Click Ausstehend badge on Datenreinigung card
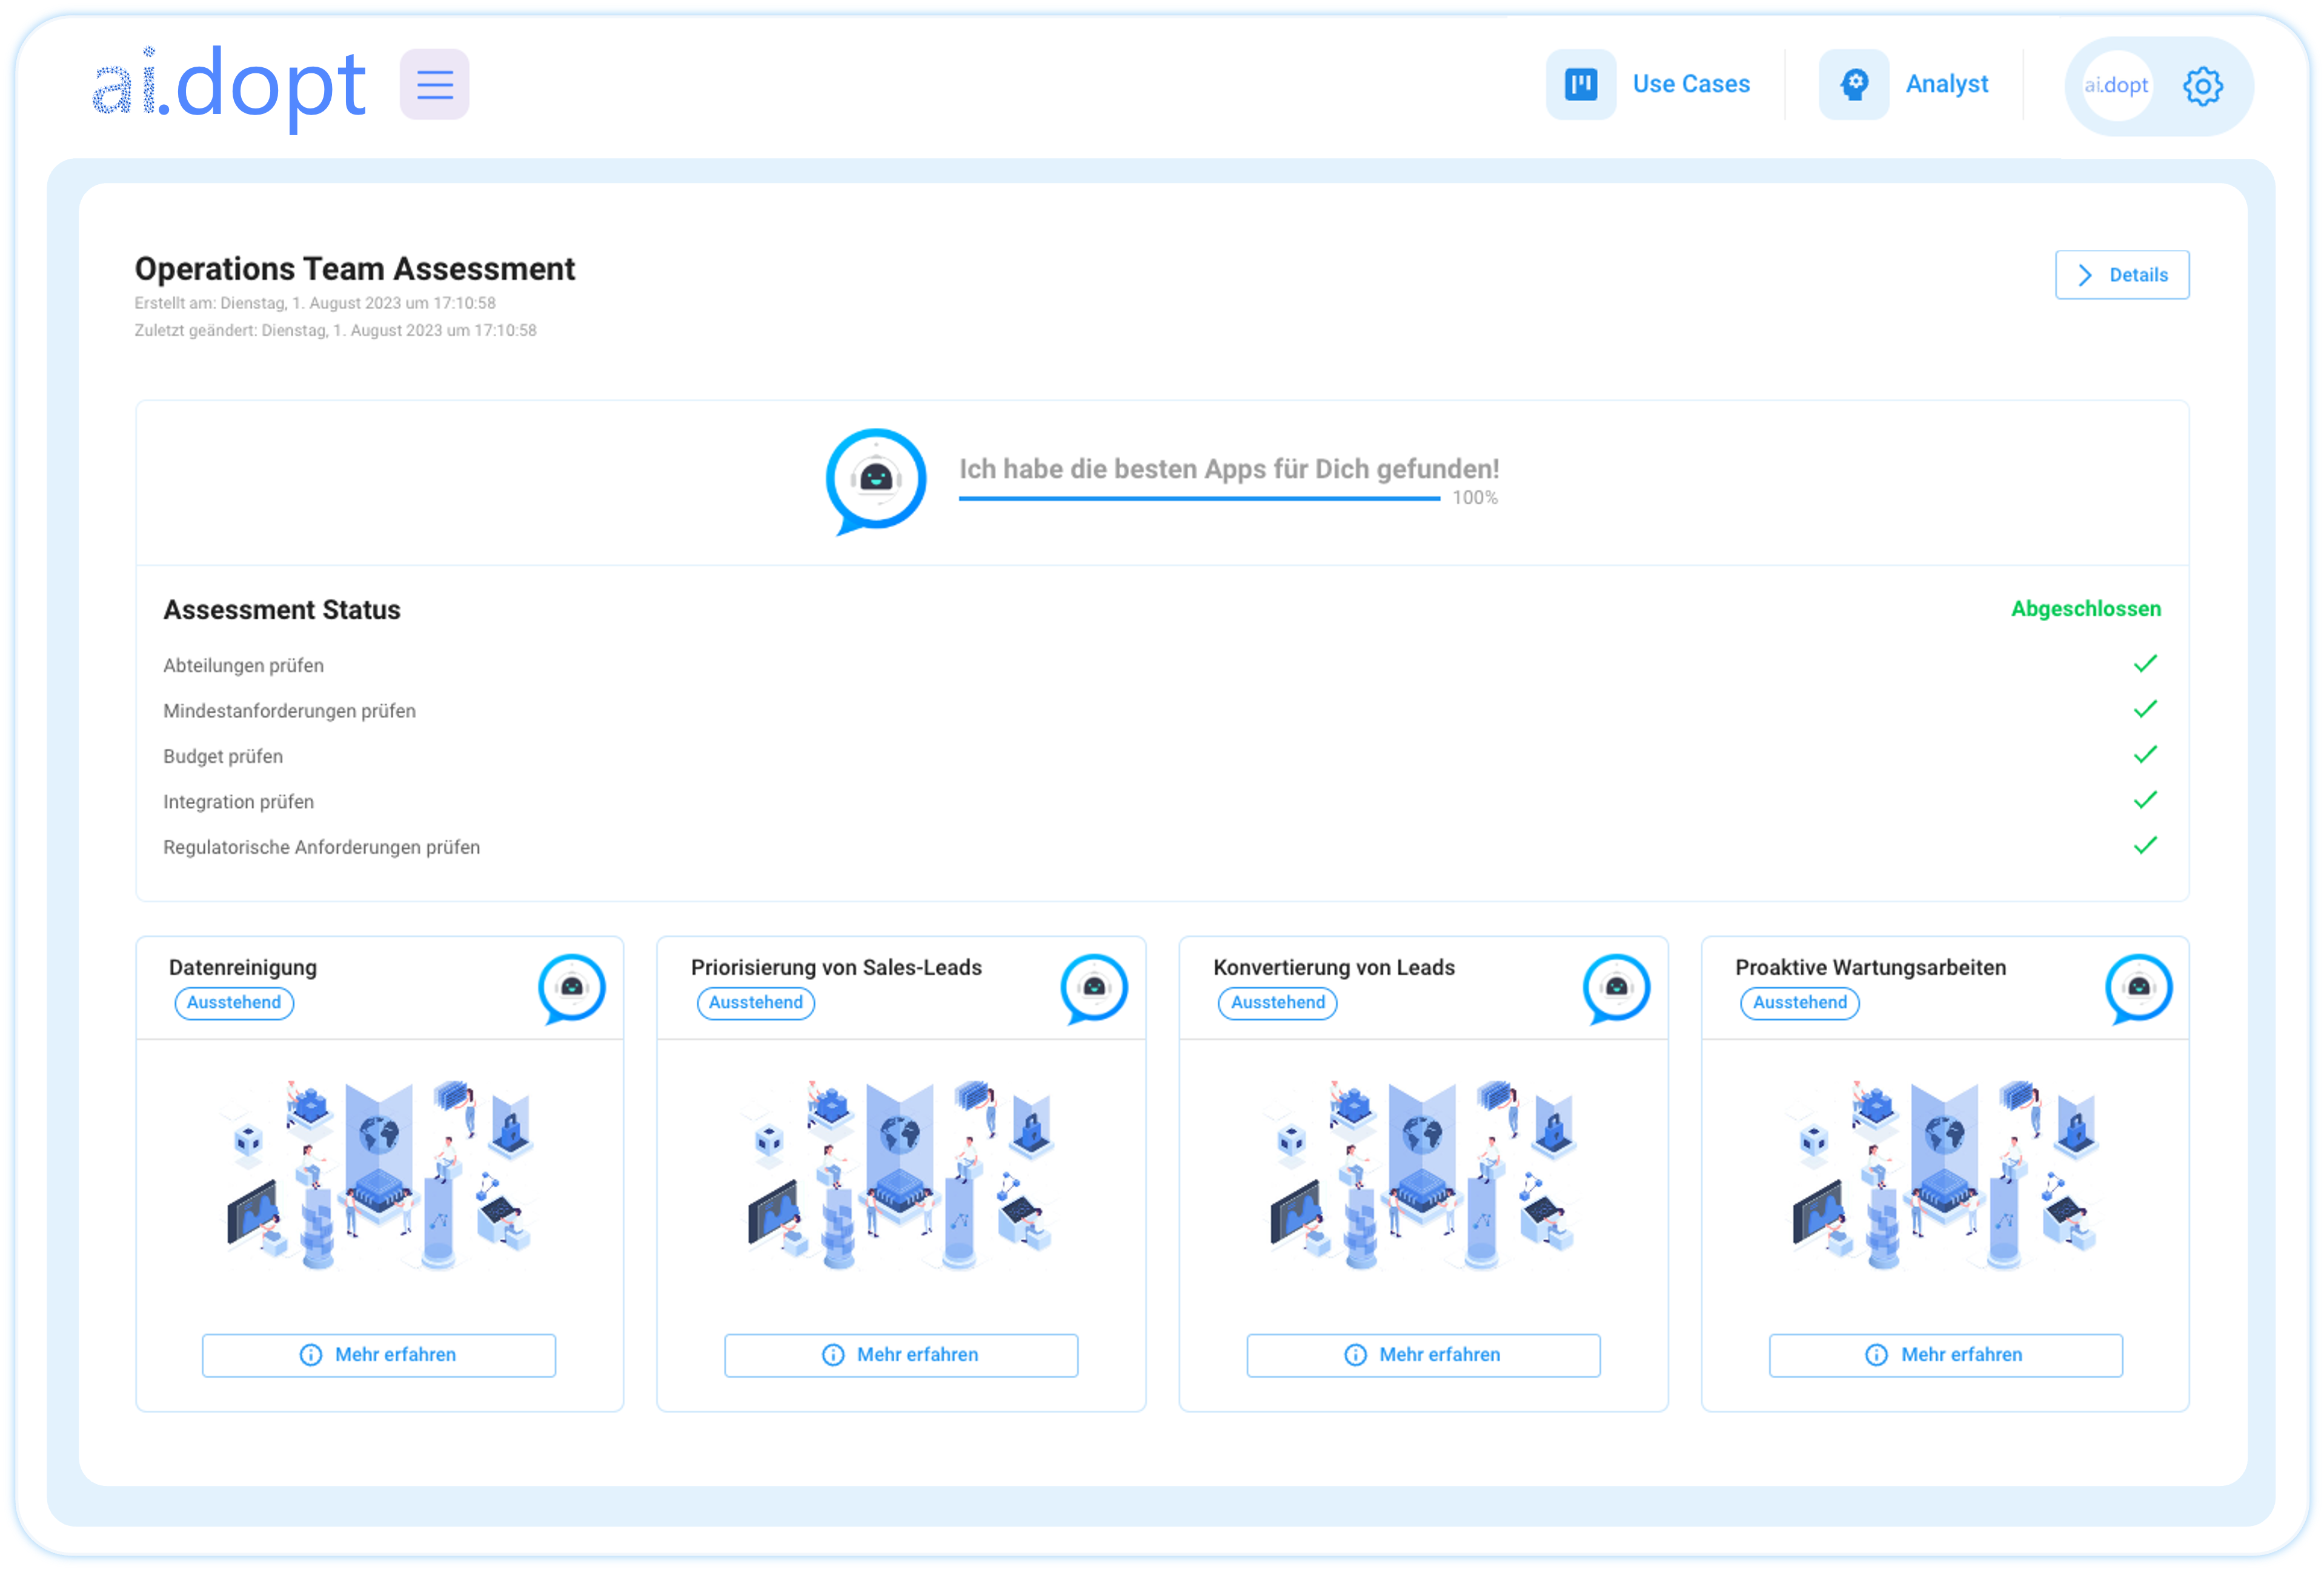2324x1572 pixels. pyautogui.click(x=234, y=1003)
